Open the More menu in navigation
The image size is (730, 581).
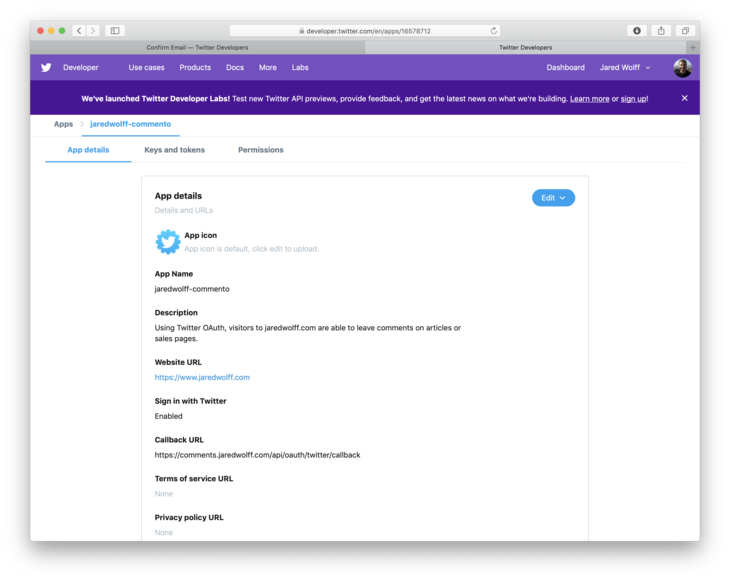(x=268, y=68)
